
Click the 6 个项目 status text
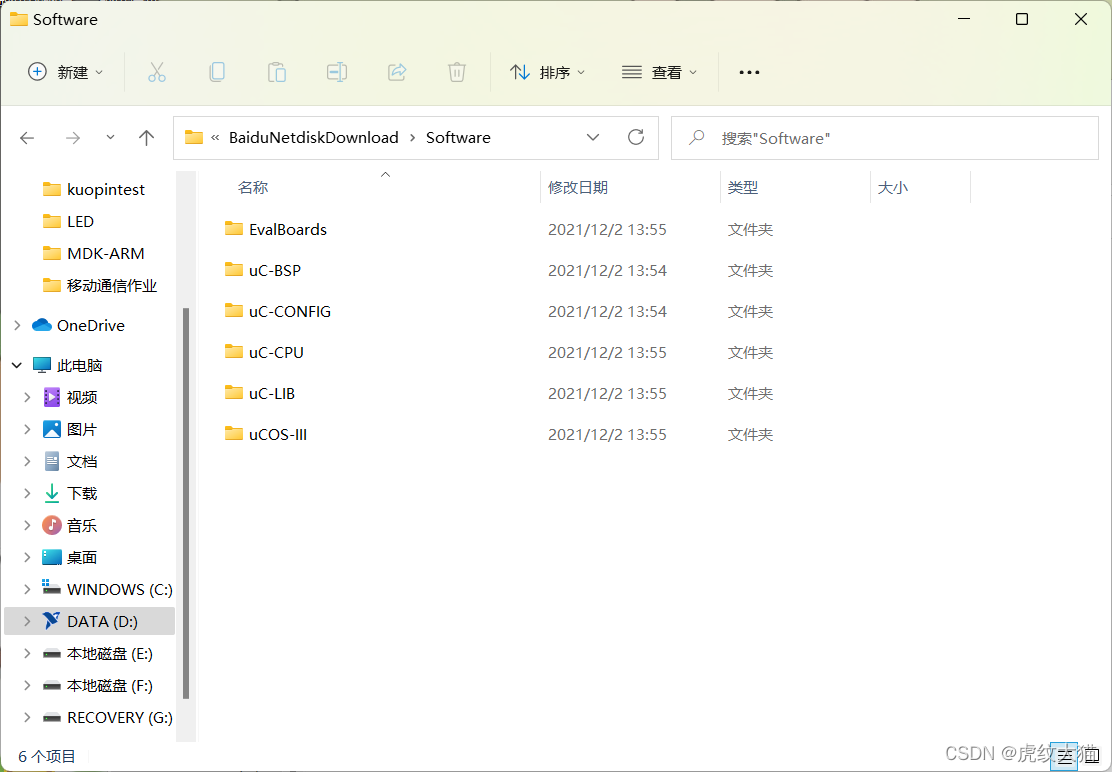coord(47,756)
